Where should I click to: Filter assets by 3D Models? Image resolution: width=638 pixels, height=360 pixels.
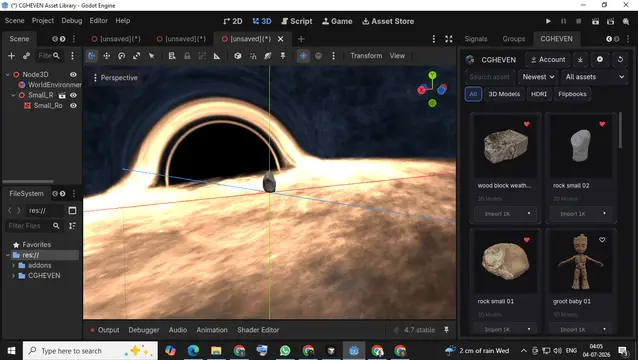pos(504,94)
